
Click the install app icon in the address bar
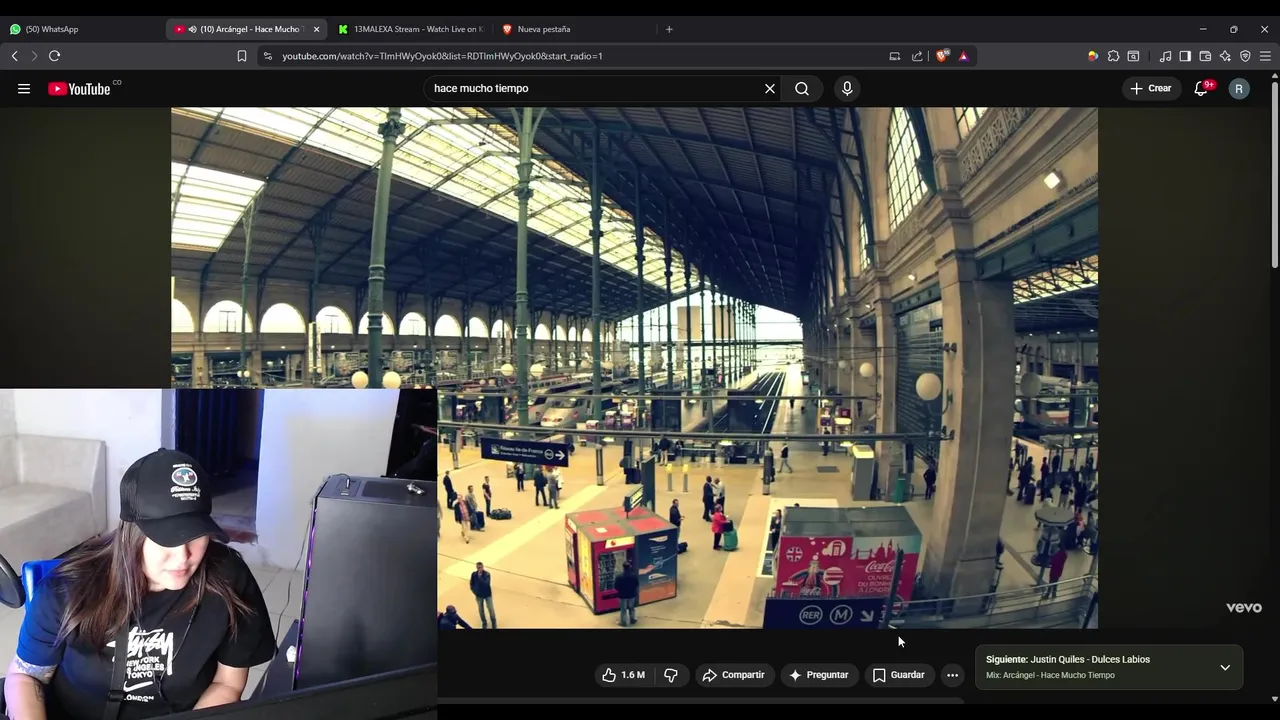pyautogui.click(x=895, y=56)
